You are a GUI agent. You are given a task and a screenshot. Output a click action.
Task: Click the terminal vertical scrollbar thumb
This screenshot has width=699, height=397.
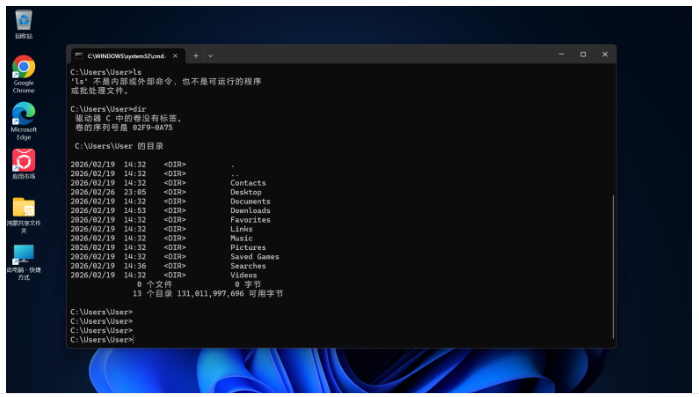tap(613, 266)
